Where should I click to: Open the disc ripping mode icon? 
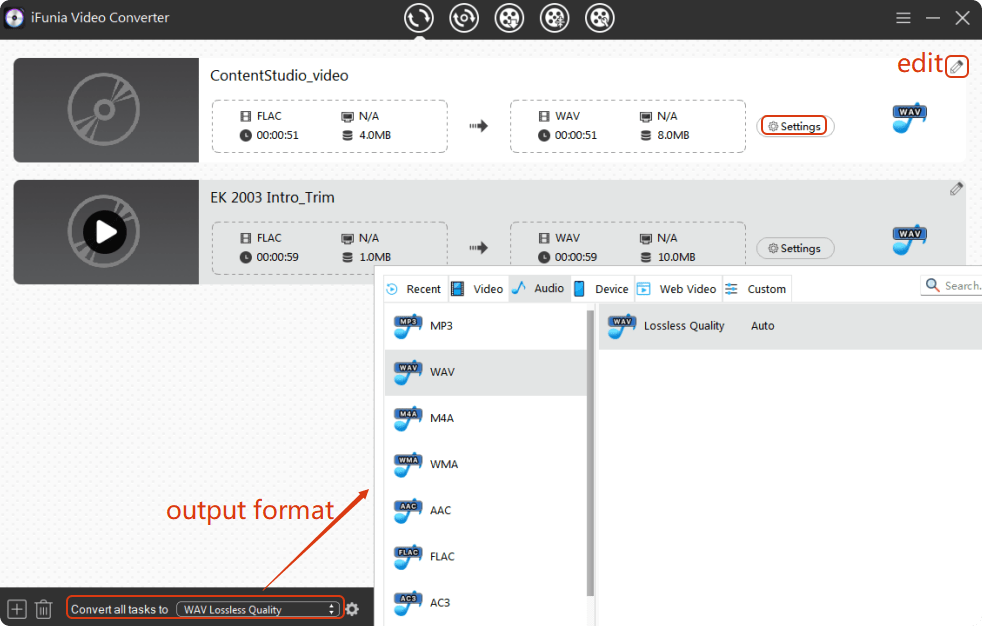[463, 17]
